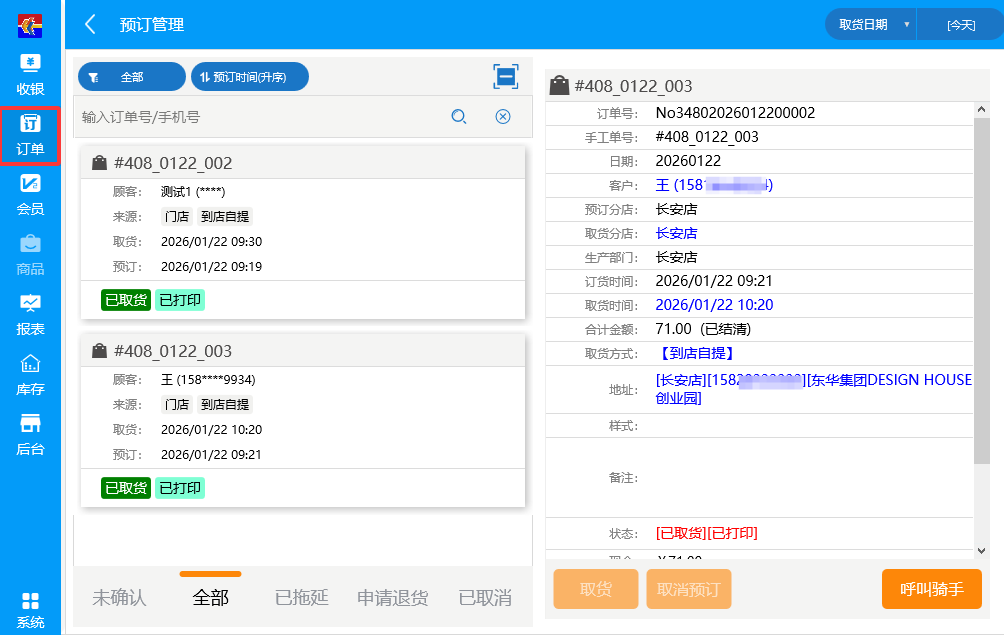The width and height of the screenshot is (1004, 635).
Task: Open the 系统 system menu
Action: pyautogui.click(x=30, y=611)
